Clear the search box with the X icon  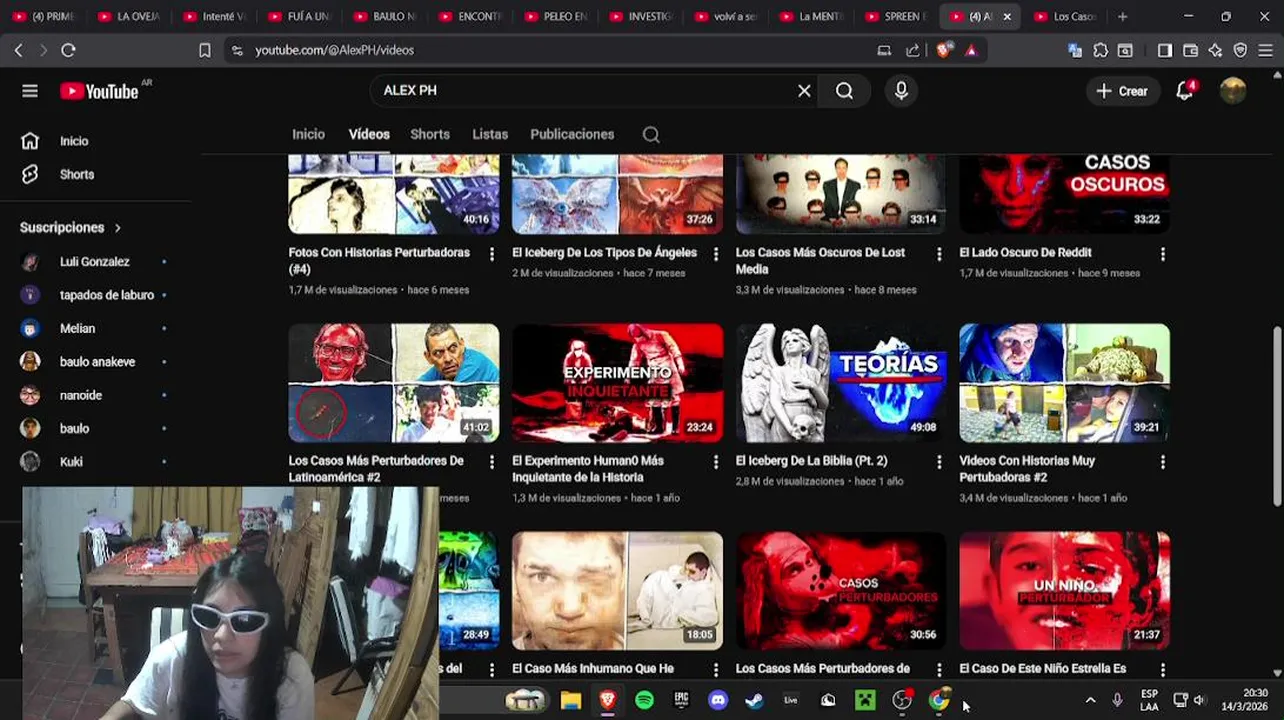point(804,91)
